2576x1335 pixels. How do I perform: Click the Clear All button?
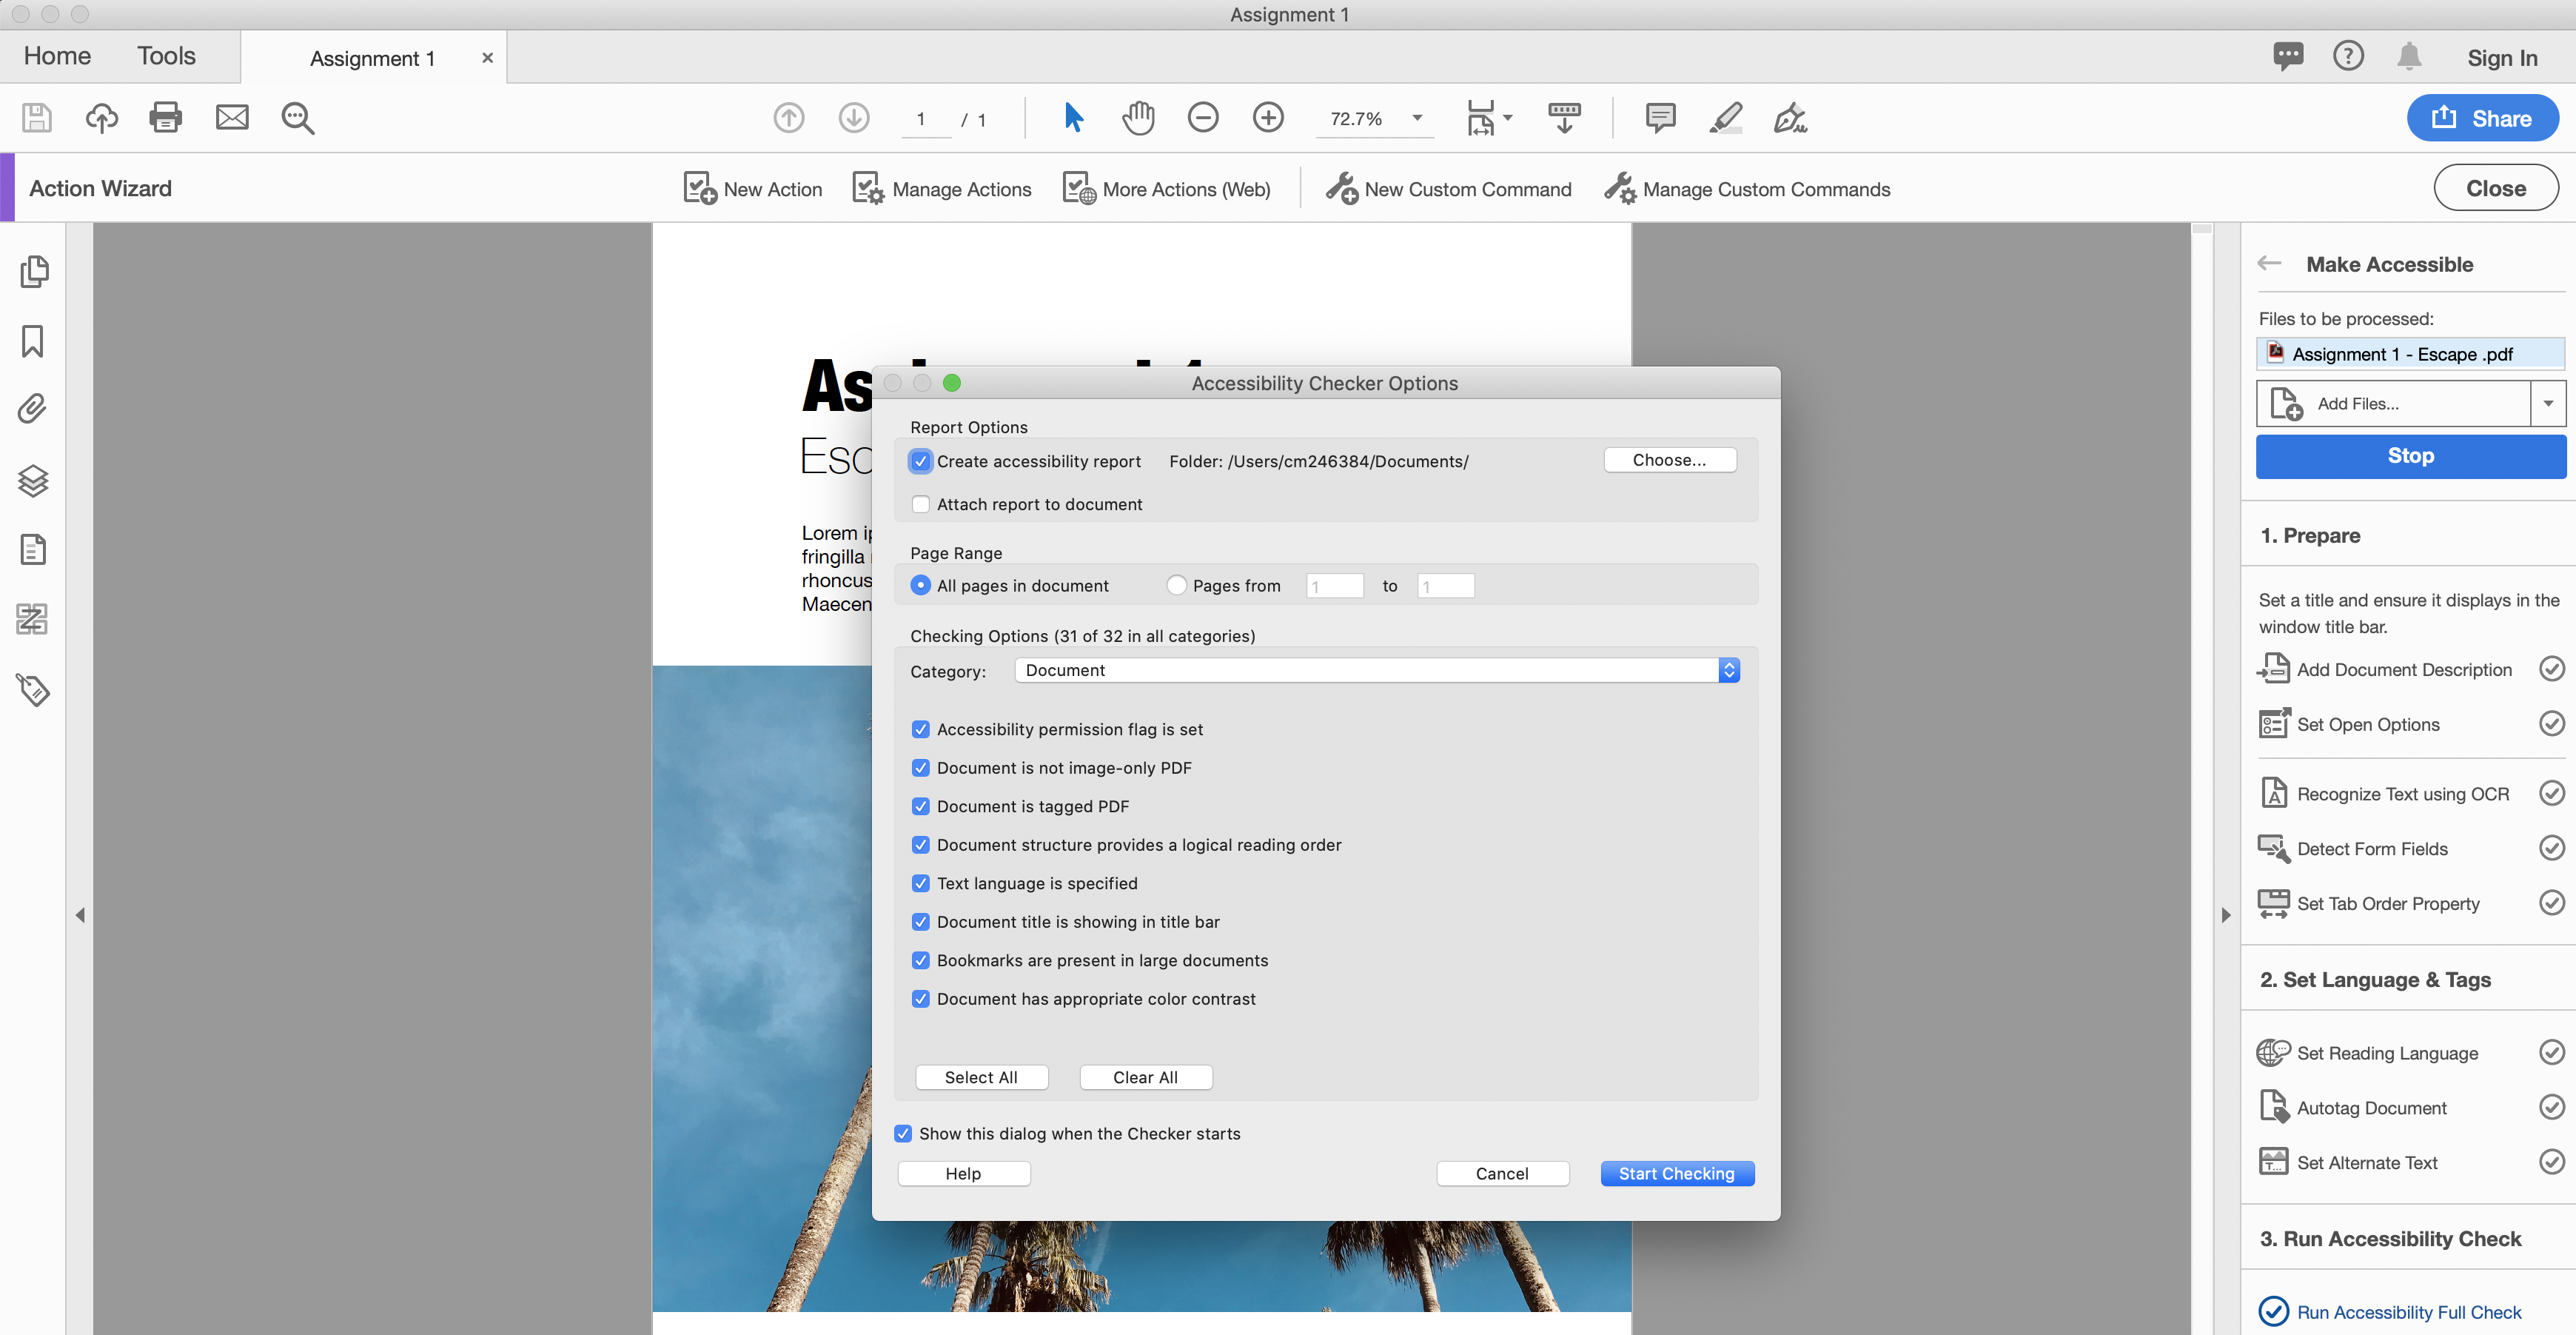click(1145, 1077)
